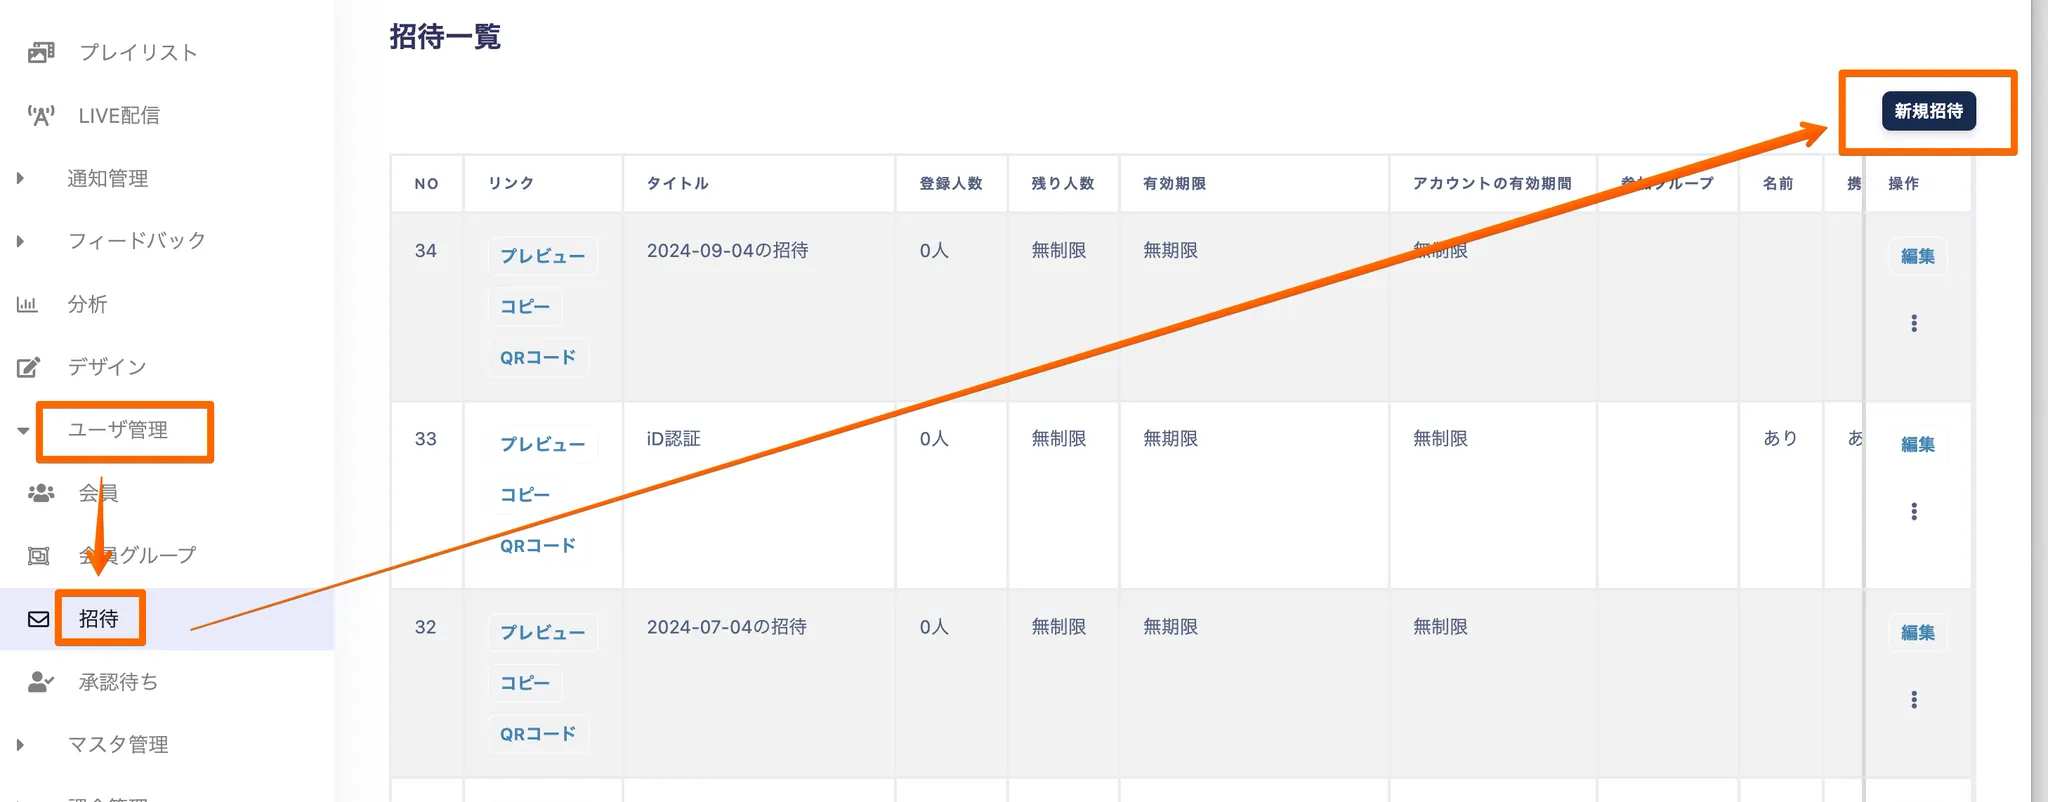2048x802 pixels.
Task: Expand the マスタ管理 menu arrow
Action: [x=20, y=745]
